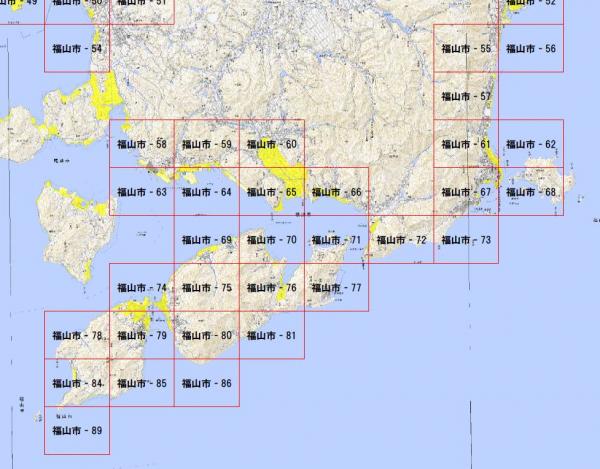Choose grid cell 福山市 - 65
This screenshot has width=600, height=469.
coord(272,192)
